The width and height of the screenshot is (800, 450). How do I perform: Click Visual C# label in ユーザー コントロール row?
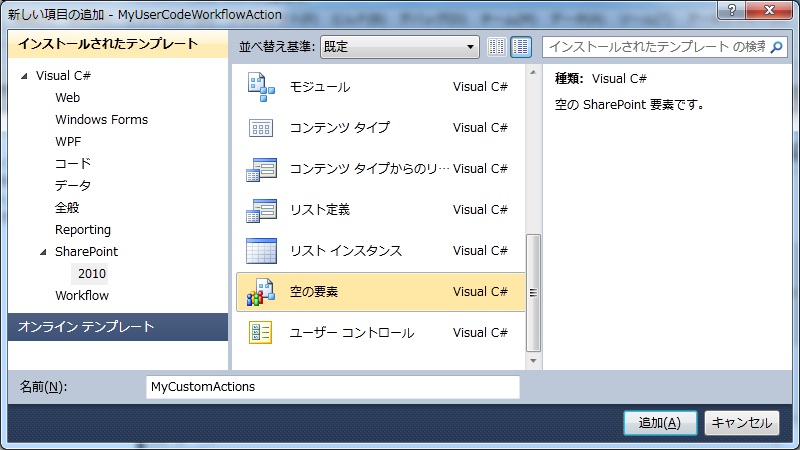point(480,333)
